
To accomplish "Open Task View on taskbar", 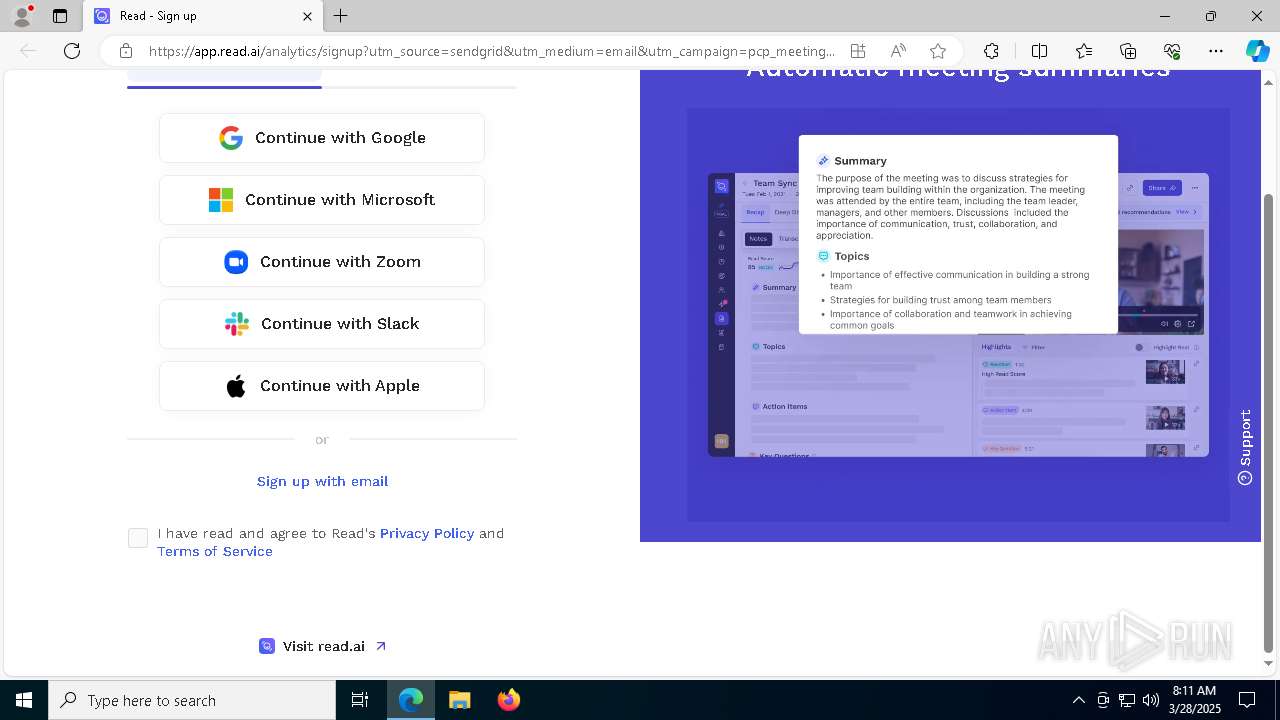I will click(360, 700).
